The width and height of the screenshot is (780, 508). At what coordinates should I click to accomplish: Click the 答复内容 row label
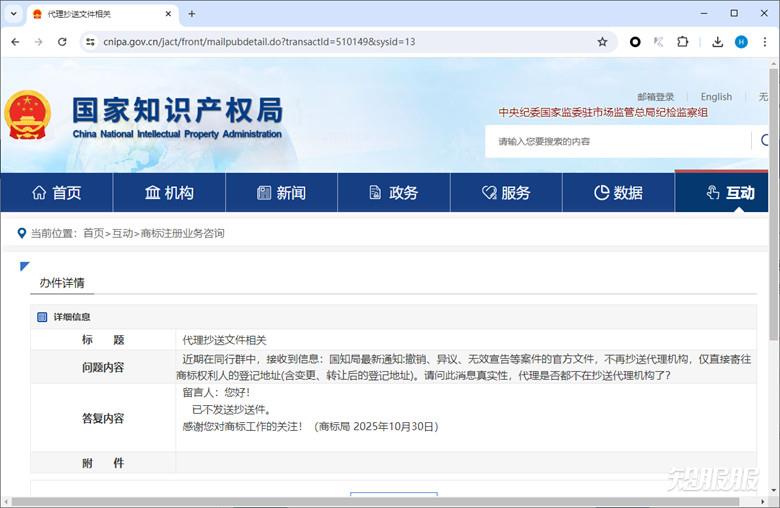coord(103,418)
